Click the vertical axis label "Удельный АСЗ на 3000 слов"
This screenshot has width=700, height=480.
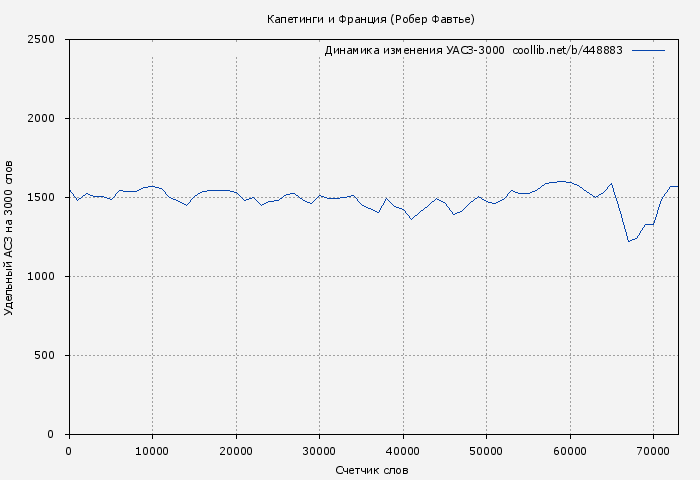[x=9, y=237]
